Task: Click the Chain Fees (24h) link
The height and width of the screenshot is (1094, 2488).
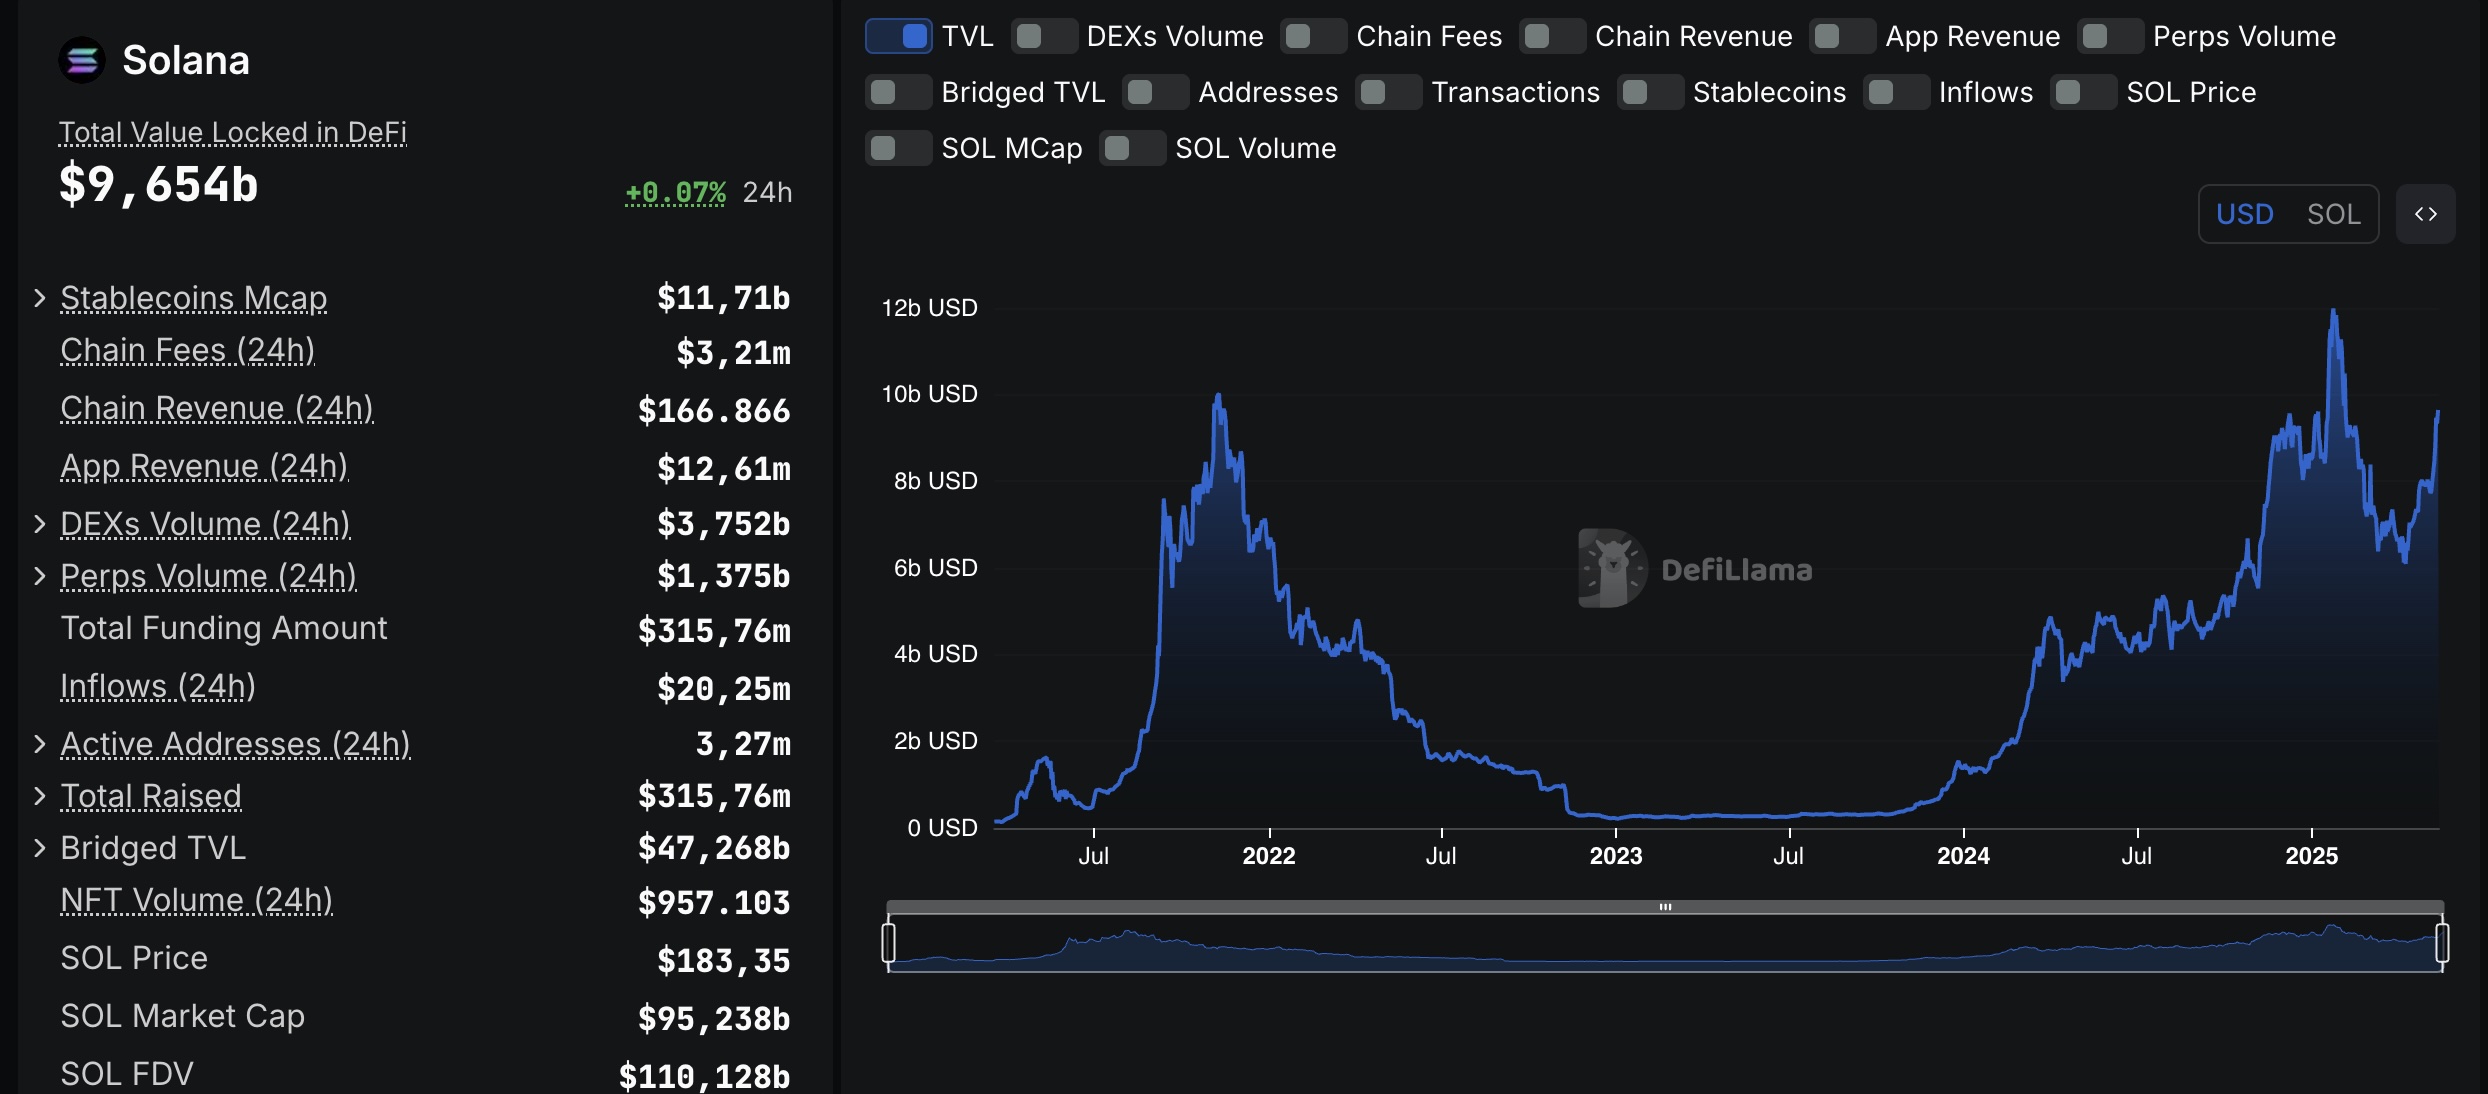Action: pyautogui.click(x=187, y=350)
